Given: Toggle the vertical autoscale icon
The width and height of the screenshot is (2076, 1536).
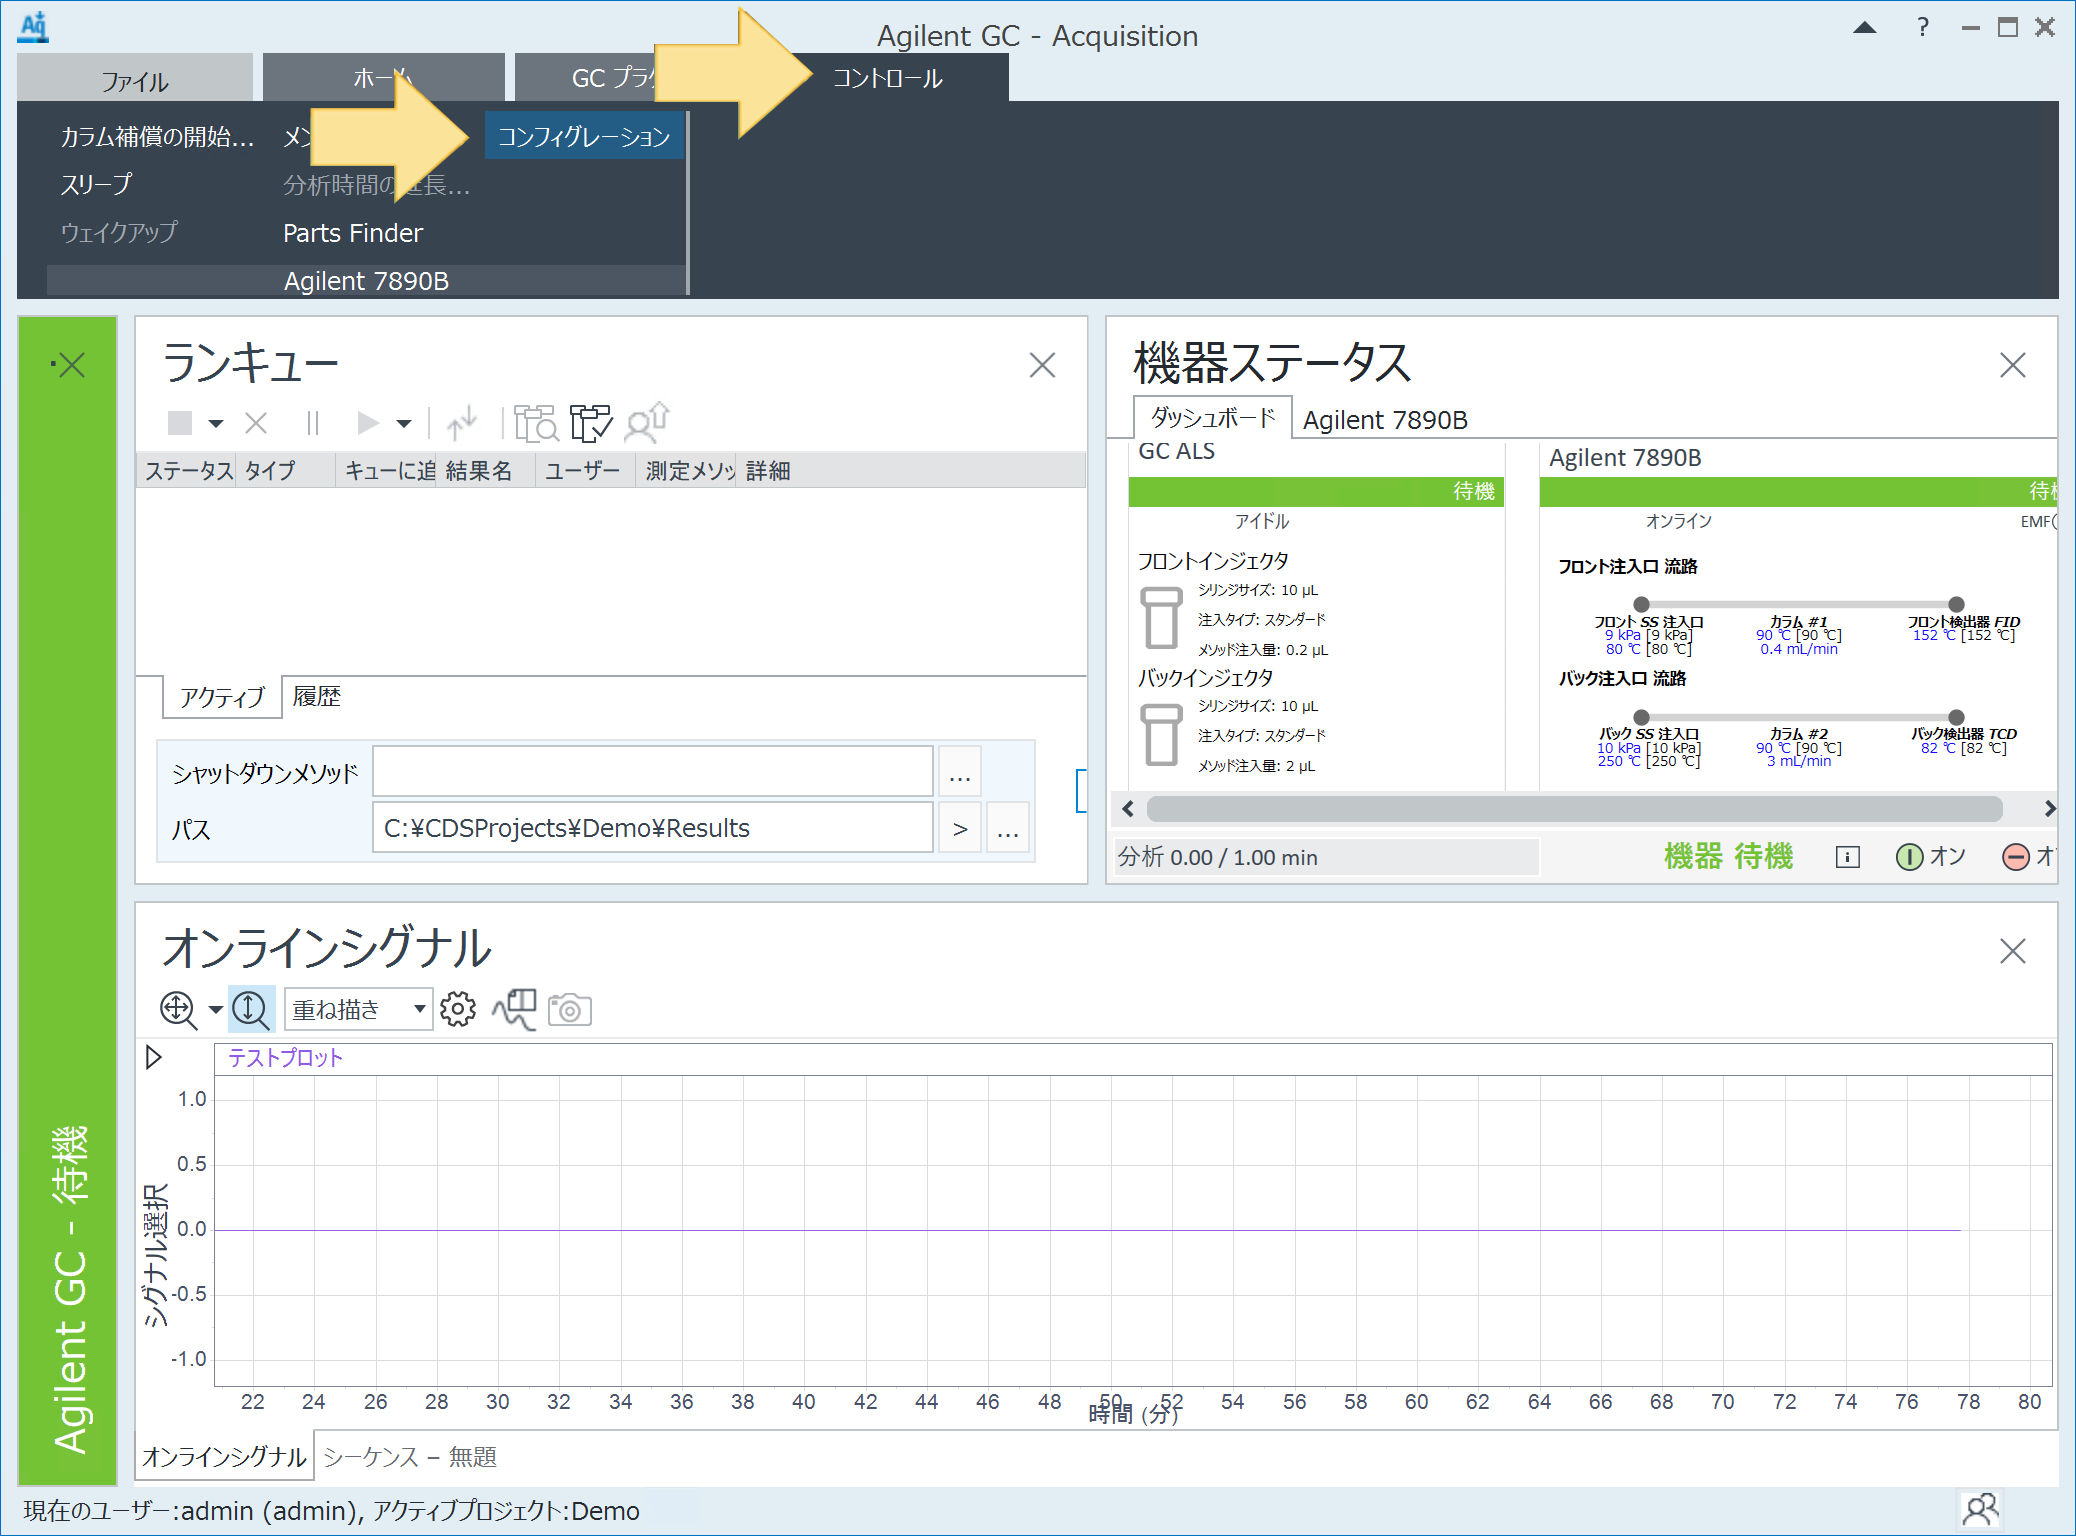Looking at the screenshot, I should (250, 1009).
